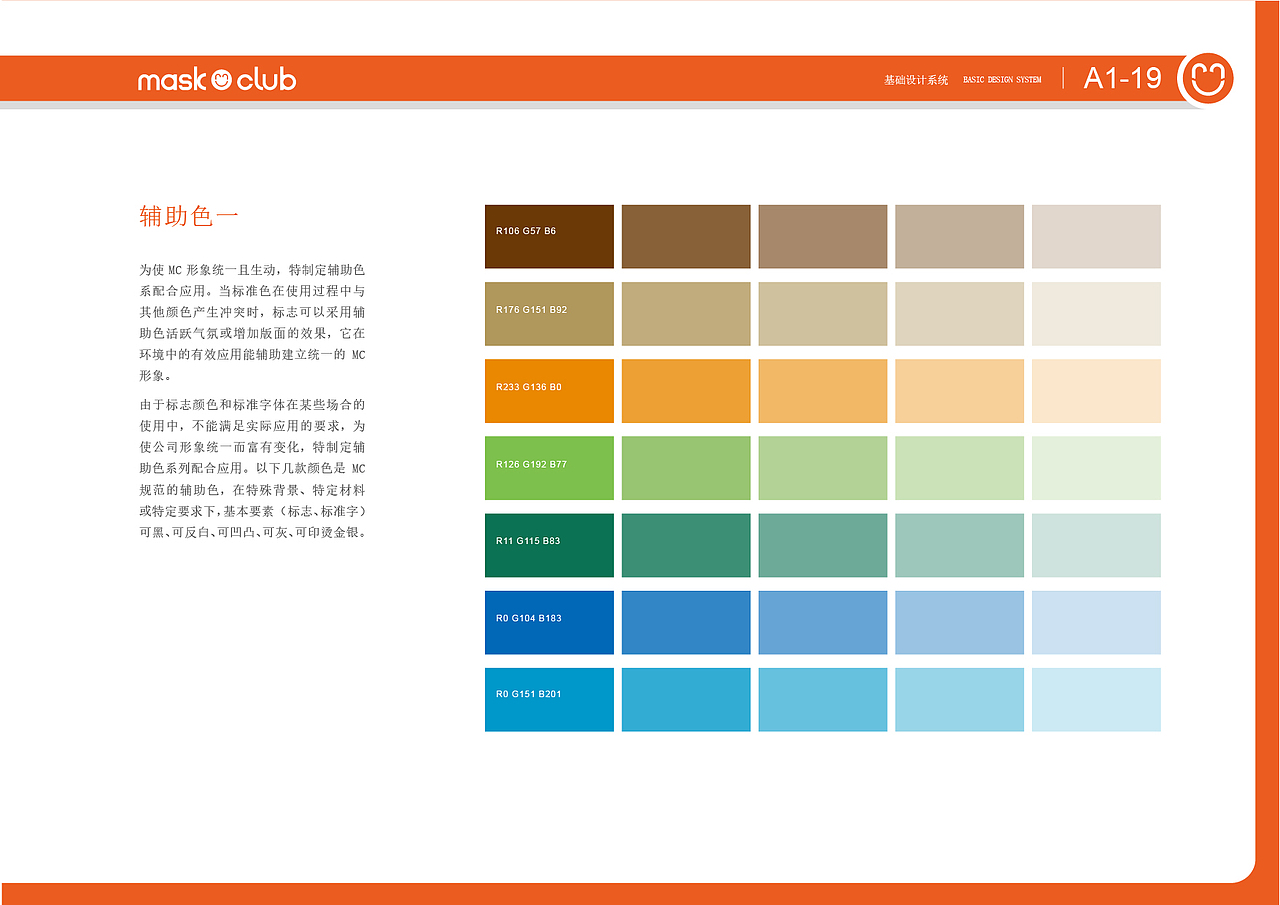
Task: Select the second swatch in the light green row
Action: pyautogui.click(x=686, y=468)
